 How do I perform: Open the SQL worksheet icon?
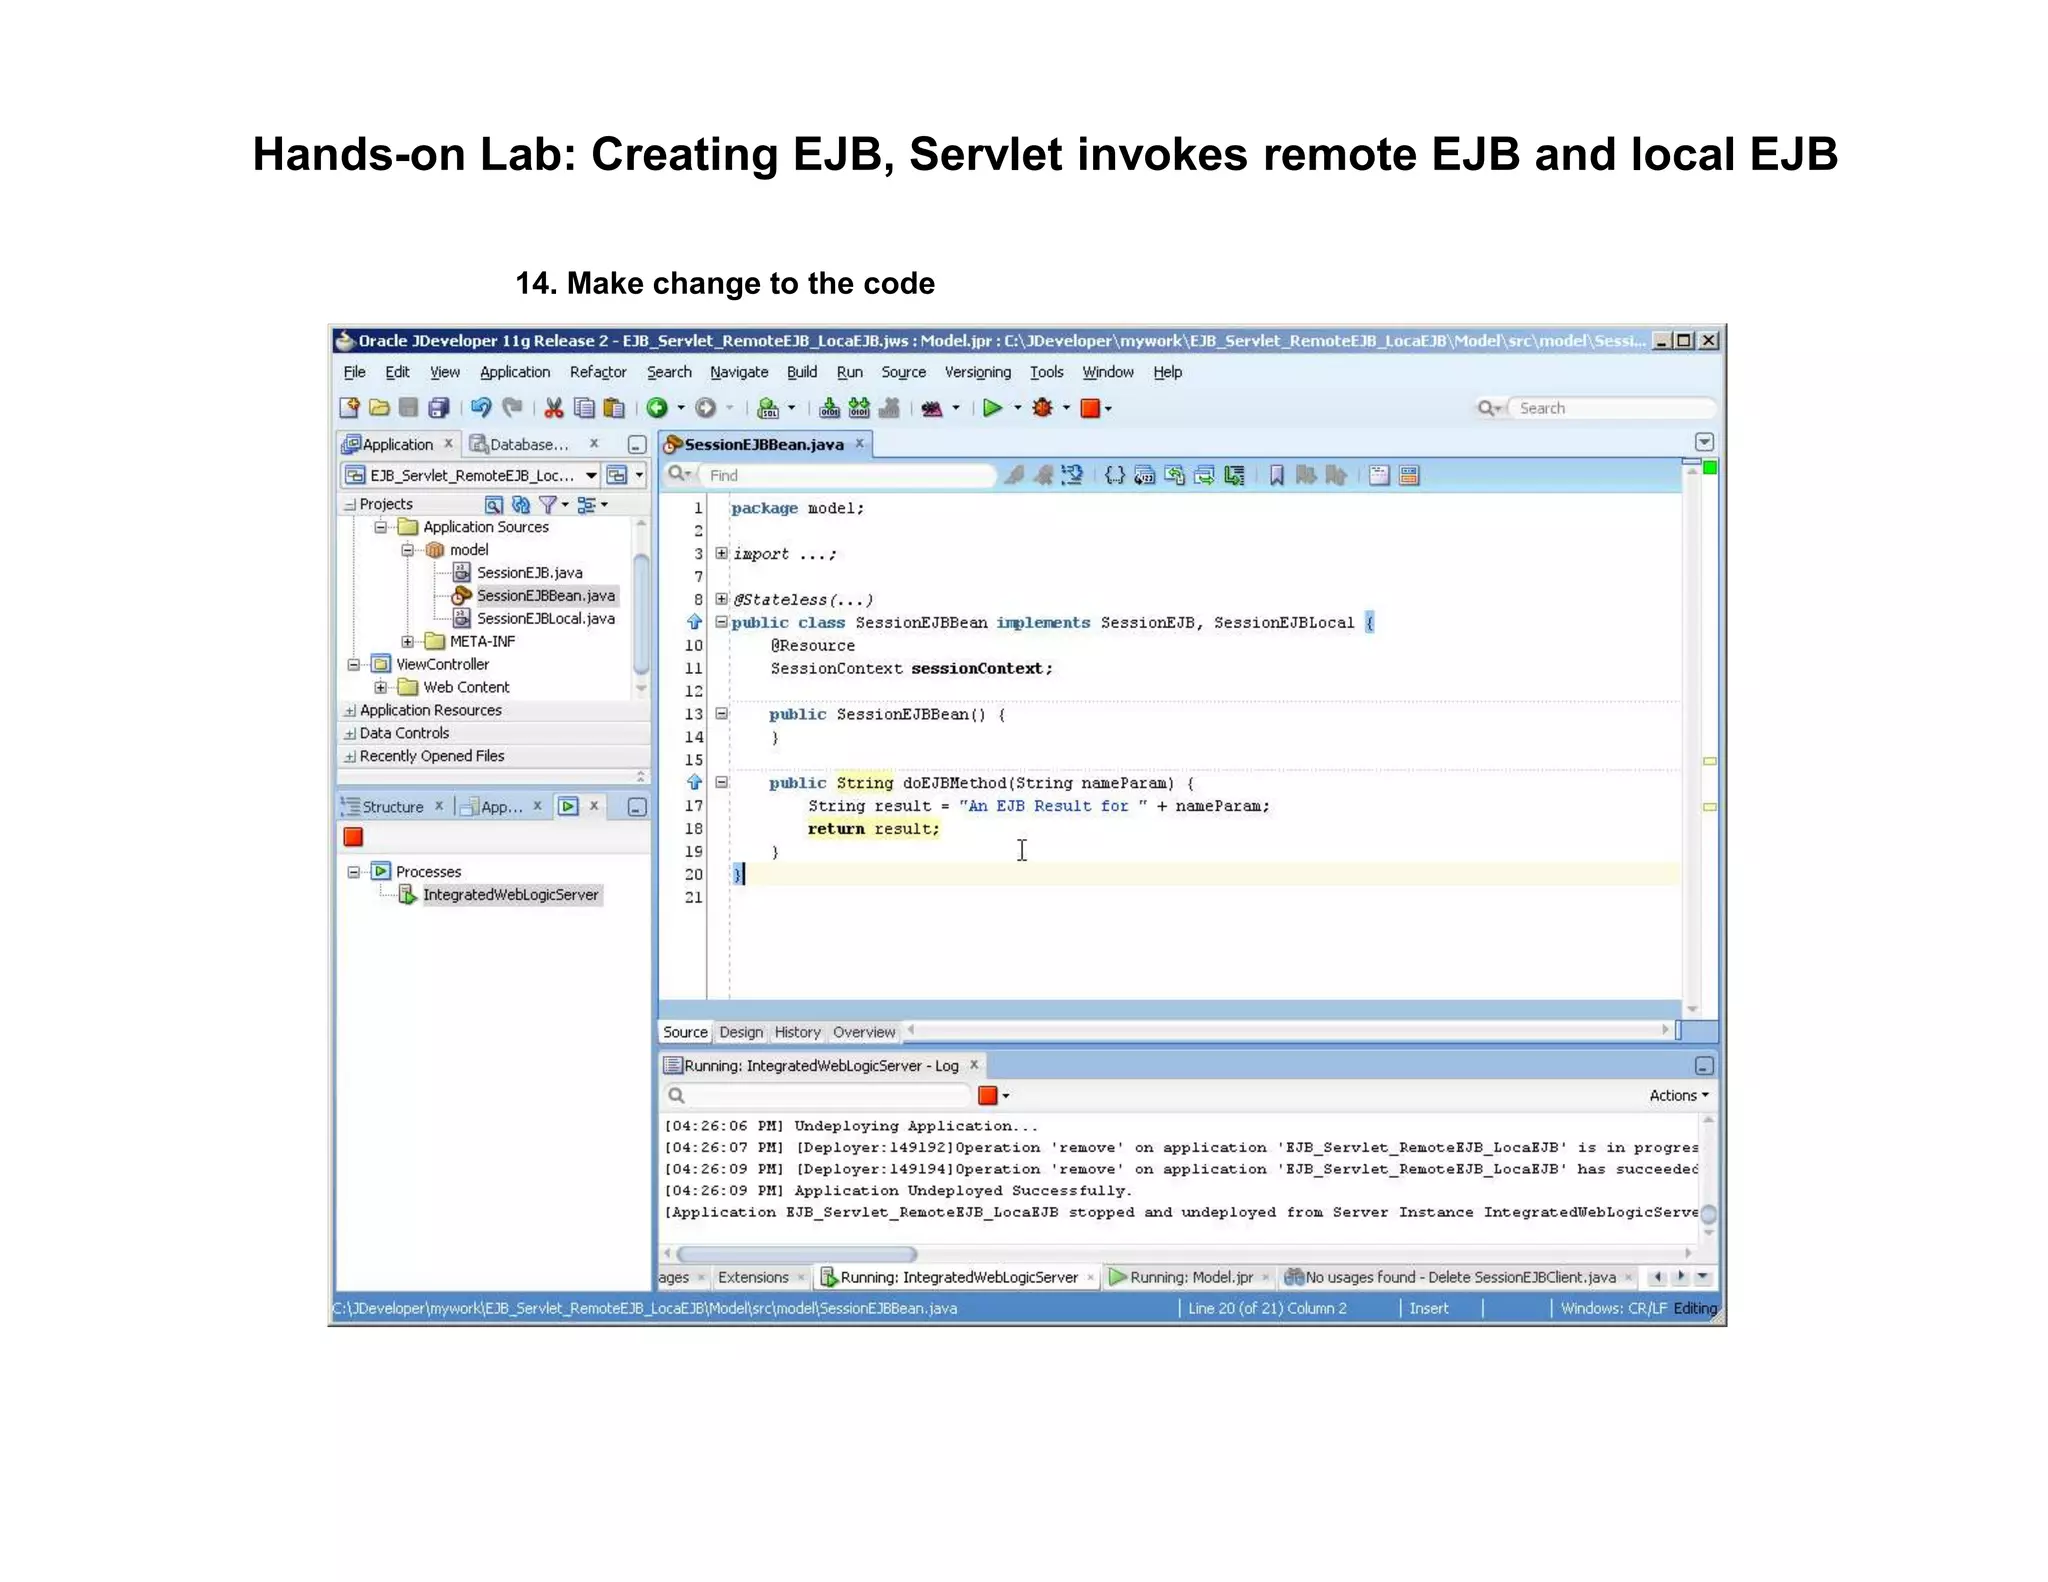[768, 408]
